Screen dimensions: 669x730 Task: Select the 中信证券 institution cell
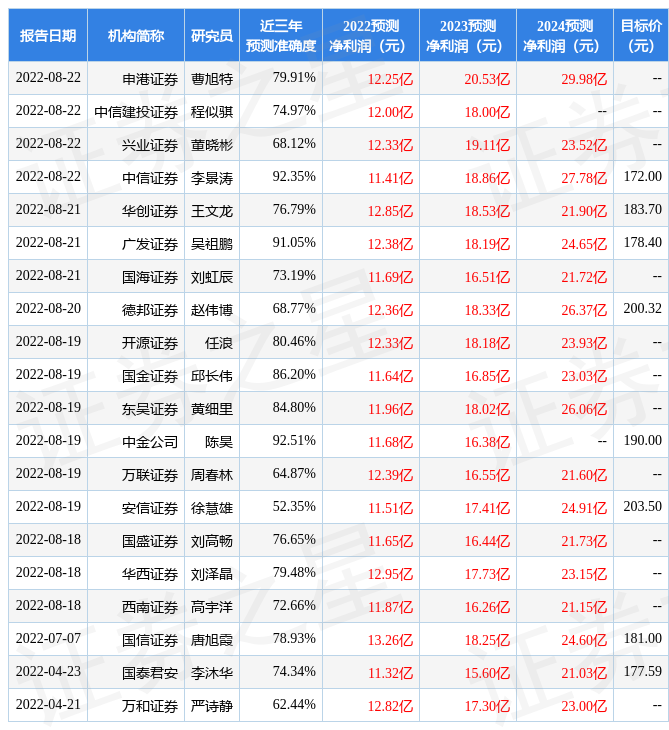(135, 178)
